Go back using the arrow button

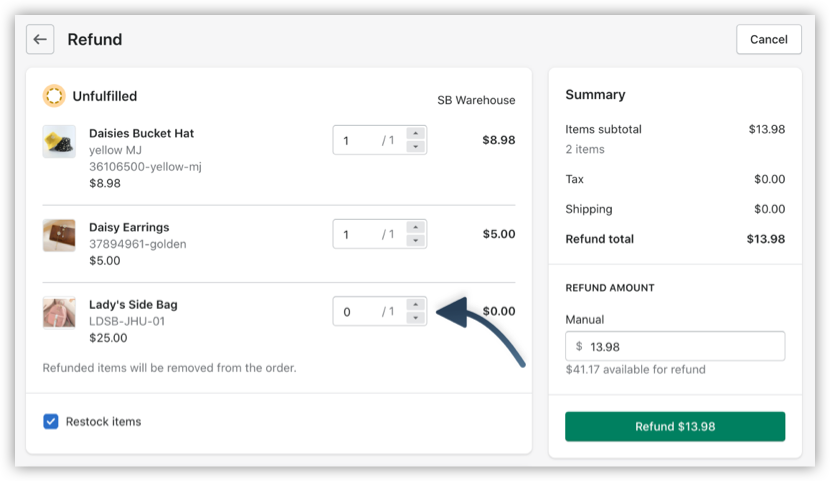click(x=40, y=39)
